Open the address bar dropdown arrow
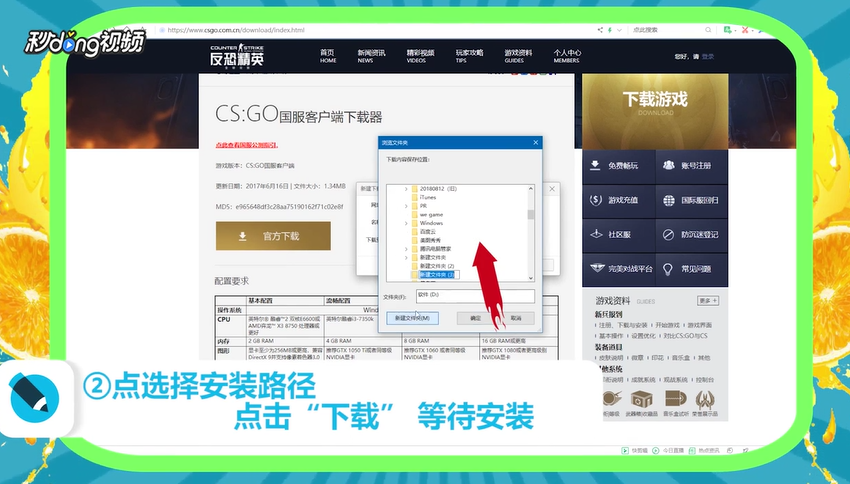Viewport: 850px width, 484px height. [619, 30]
